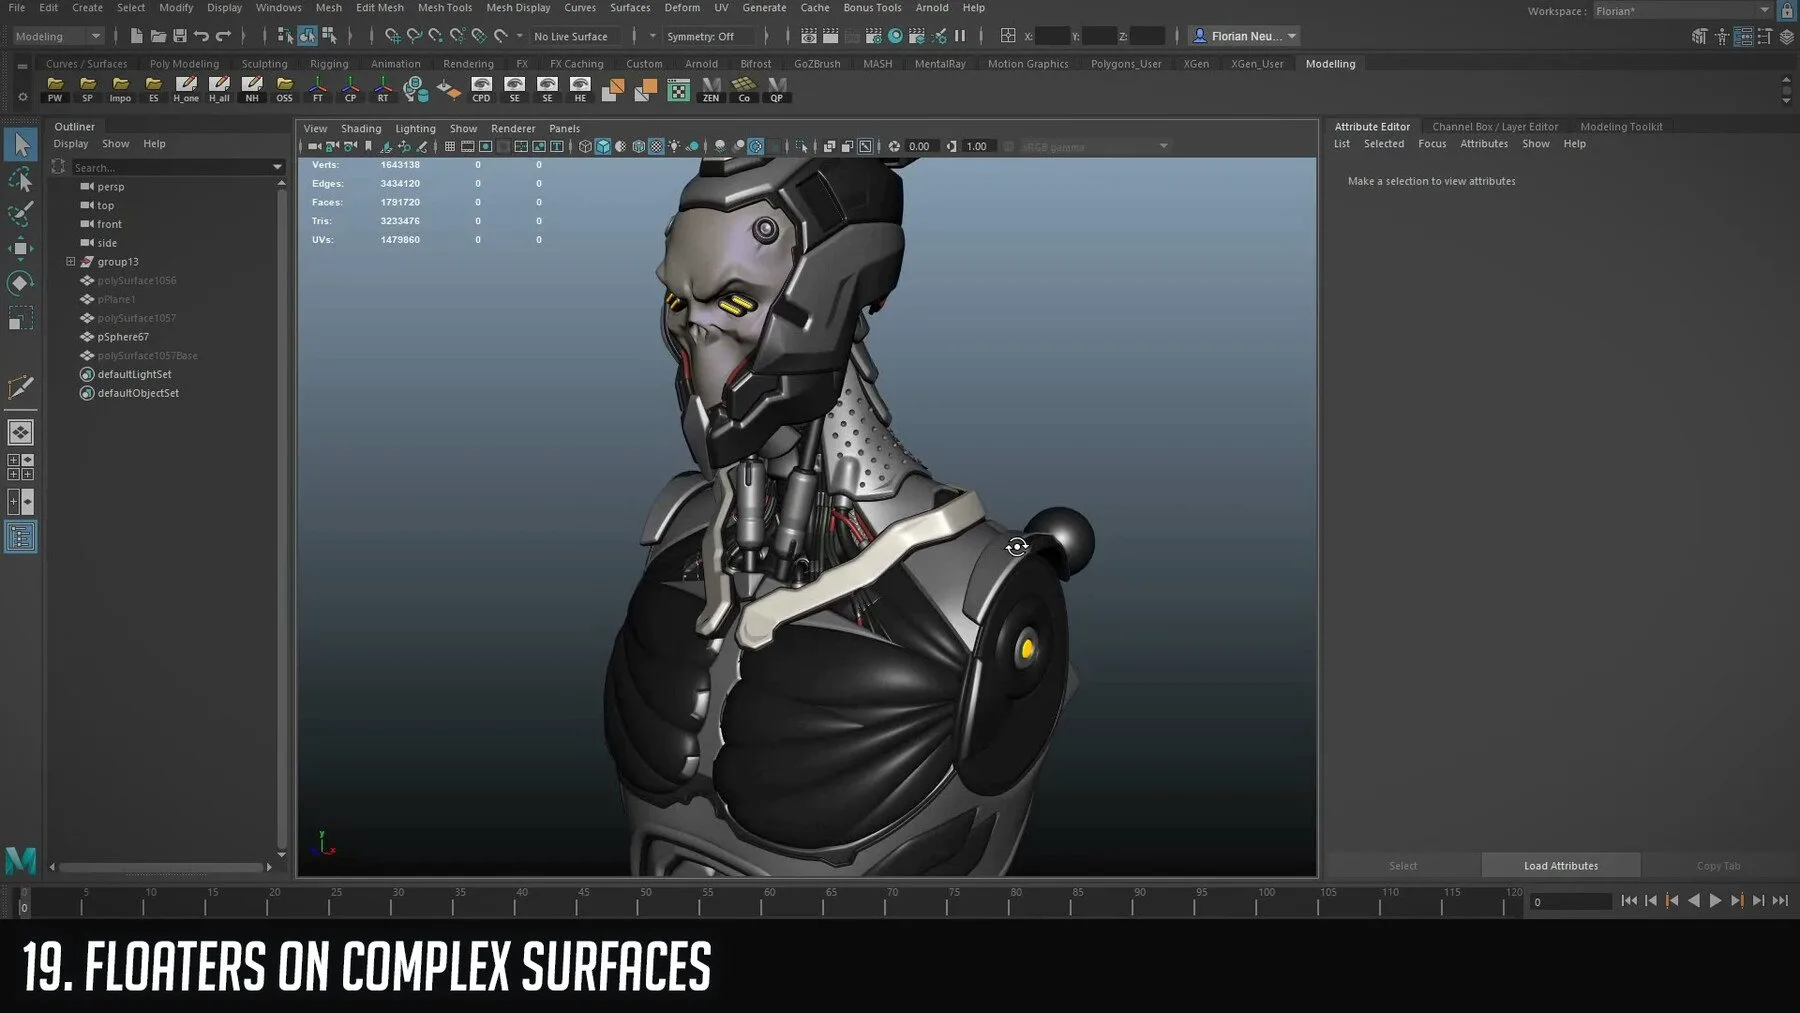
Task: Redo the last action
Action: tap(224, 36)
